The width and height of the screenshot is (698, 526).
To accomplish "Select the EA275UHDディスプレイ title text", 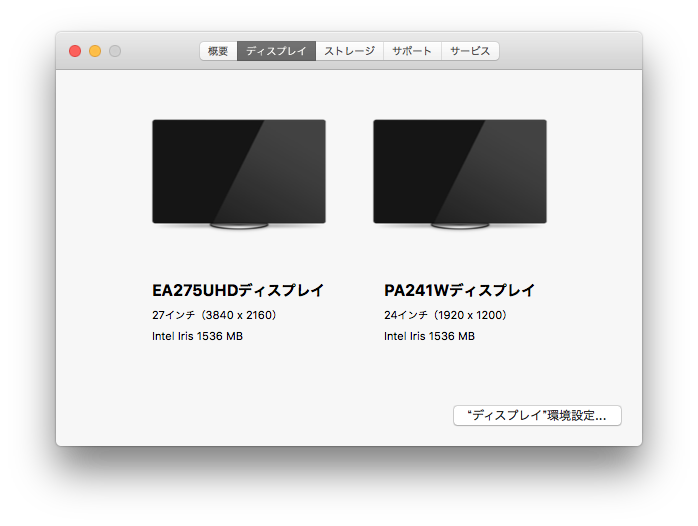I will tap(238, 290).
